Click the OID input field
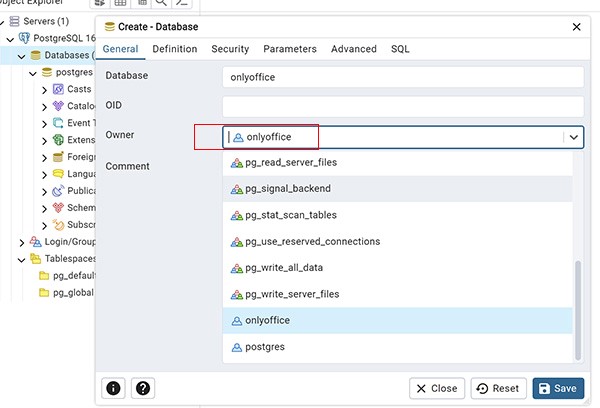This screenshot has width=600, height=408. click(403, 106)
